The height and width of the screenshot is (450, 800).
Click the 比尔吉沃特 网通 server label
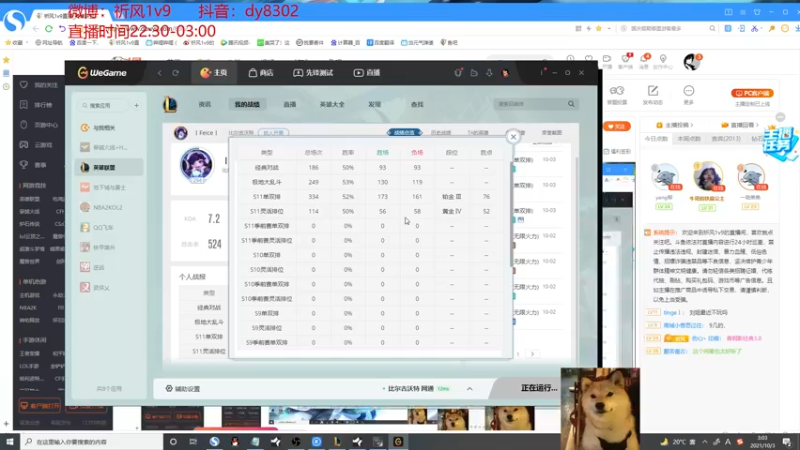pyautogui.click(x=410, y=389)
